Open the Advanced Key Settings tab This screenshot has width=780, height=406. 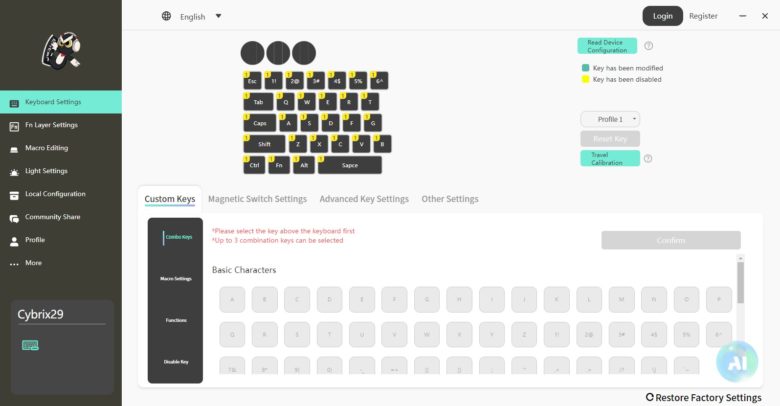364,199
